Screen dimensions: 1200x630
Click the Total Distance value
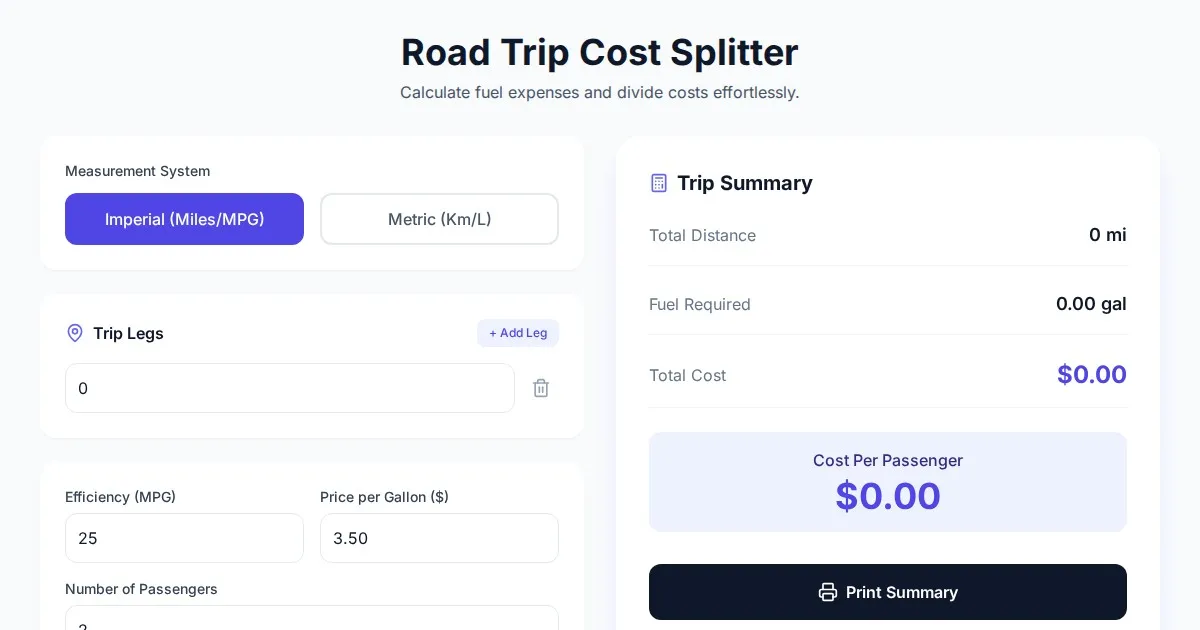tap(1107, 235)
